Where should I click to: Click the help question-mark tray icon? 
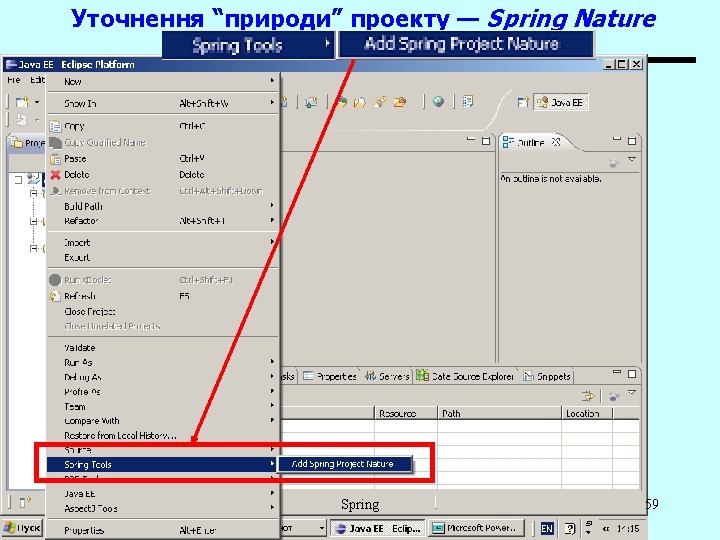point(569,529)
